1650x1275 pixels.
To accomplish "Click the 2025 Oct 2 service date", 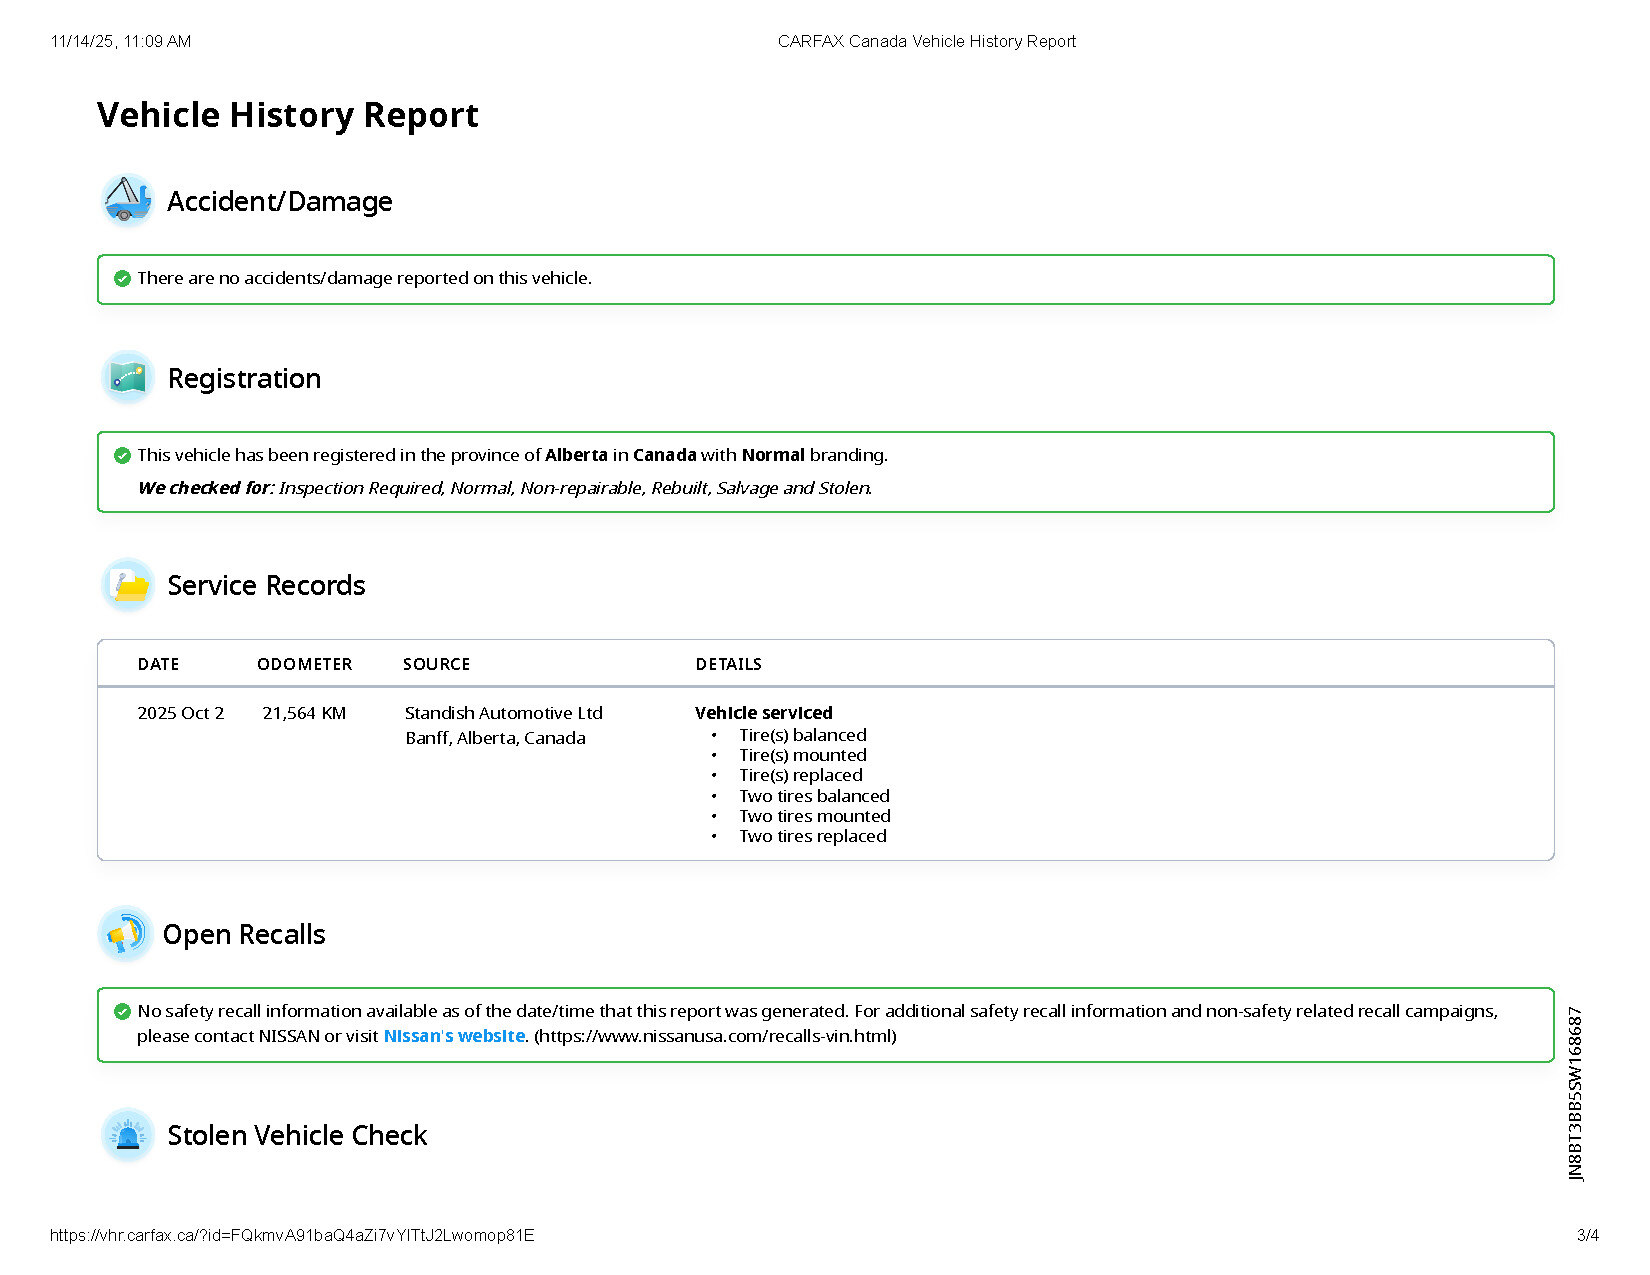I will 181,713.
